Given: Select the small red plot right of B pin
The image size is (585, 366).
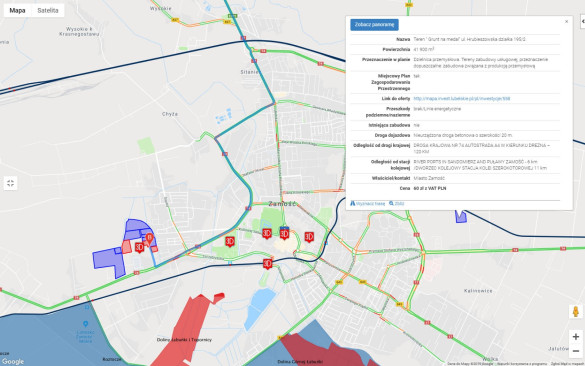Looking at the screenshot, I should 154,249.
